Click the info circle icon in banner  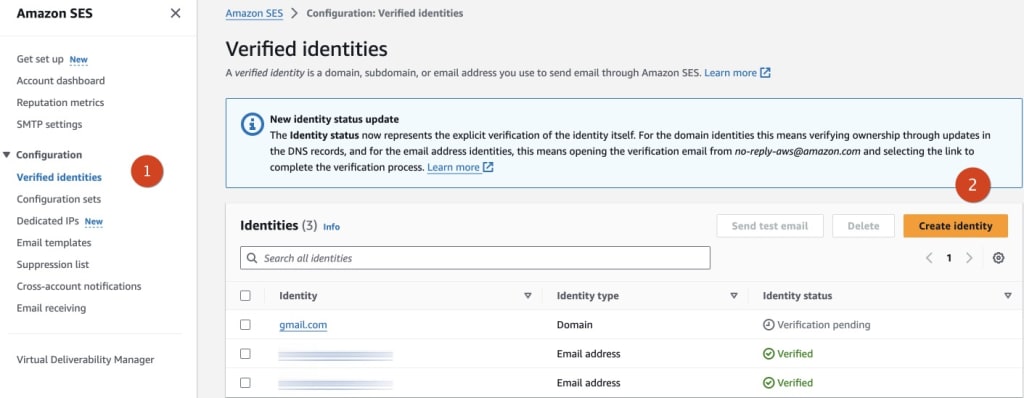tap(252, 124)
